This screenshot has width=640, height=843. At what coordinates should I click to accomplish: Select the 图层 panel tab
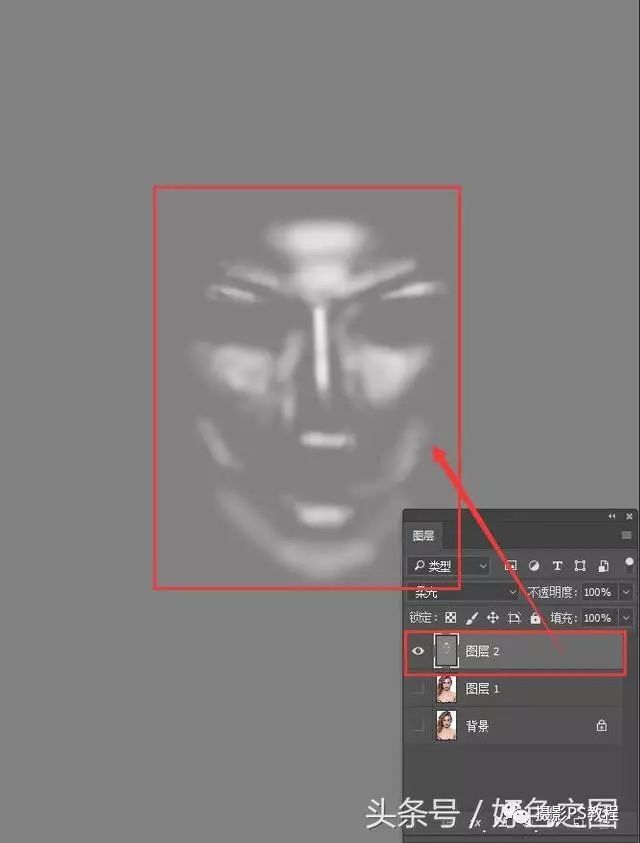[x=424, y=536]
